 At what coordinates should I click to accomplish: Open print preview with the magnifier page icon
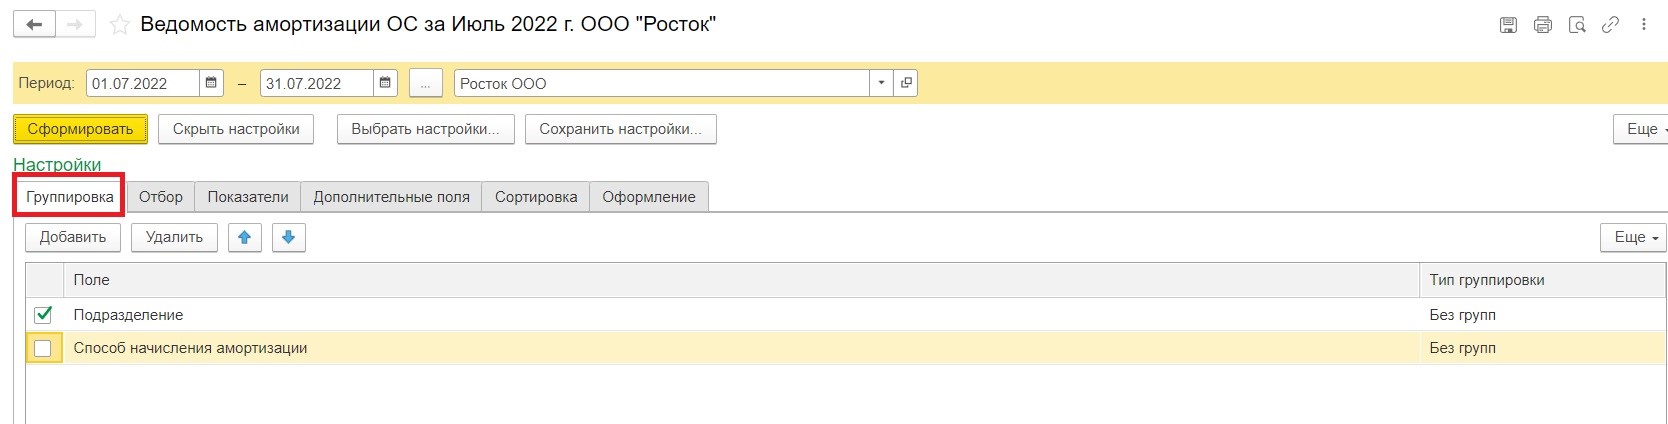click(1577, 25)
